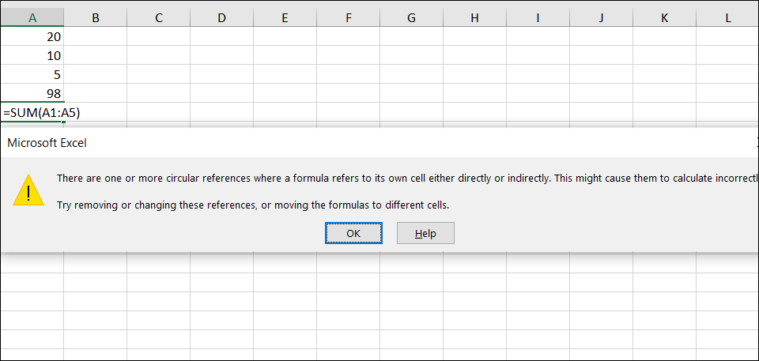Select column B header
Viewport: 759px width, 361px height.
pos(95,18)
